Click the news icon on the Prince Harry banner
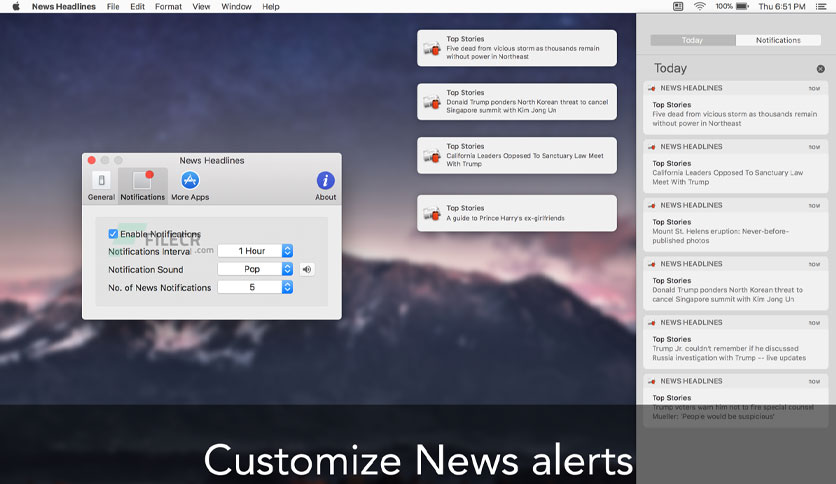The width and height of the screenshot is (836, 484). coord(432,213)
